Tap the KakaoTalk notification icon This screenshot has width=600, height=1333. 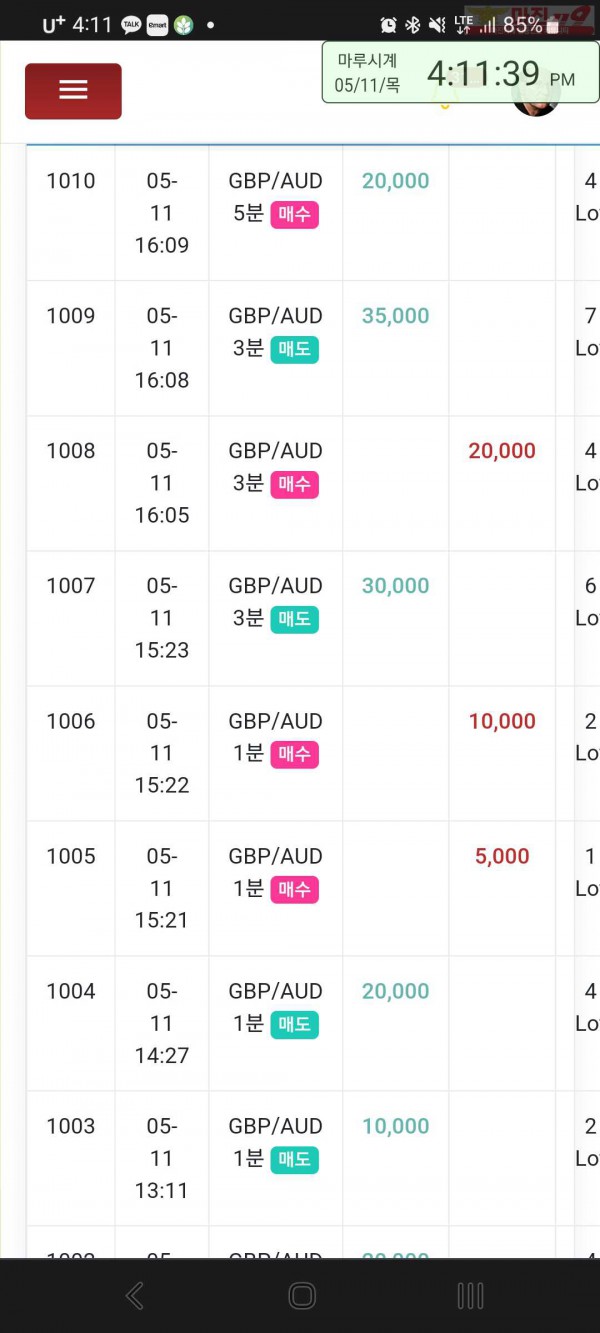131,25
